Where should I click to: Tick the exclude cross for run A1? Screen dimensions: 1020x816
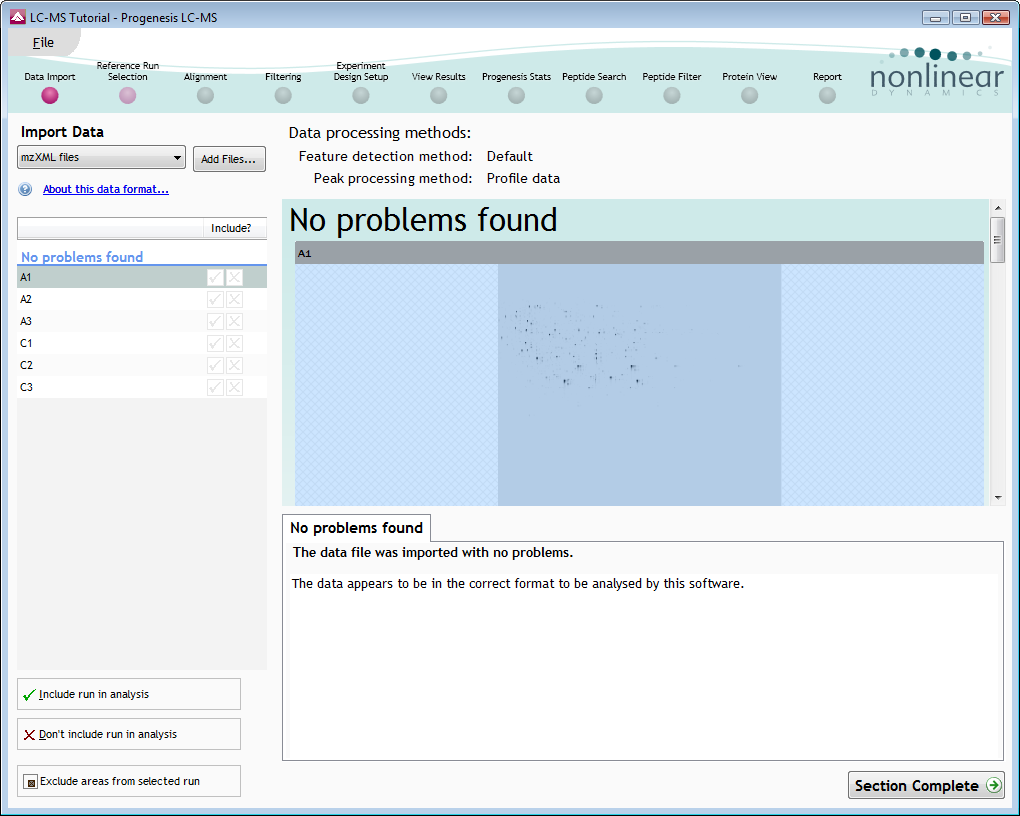click(234, 277)
